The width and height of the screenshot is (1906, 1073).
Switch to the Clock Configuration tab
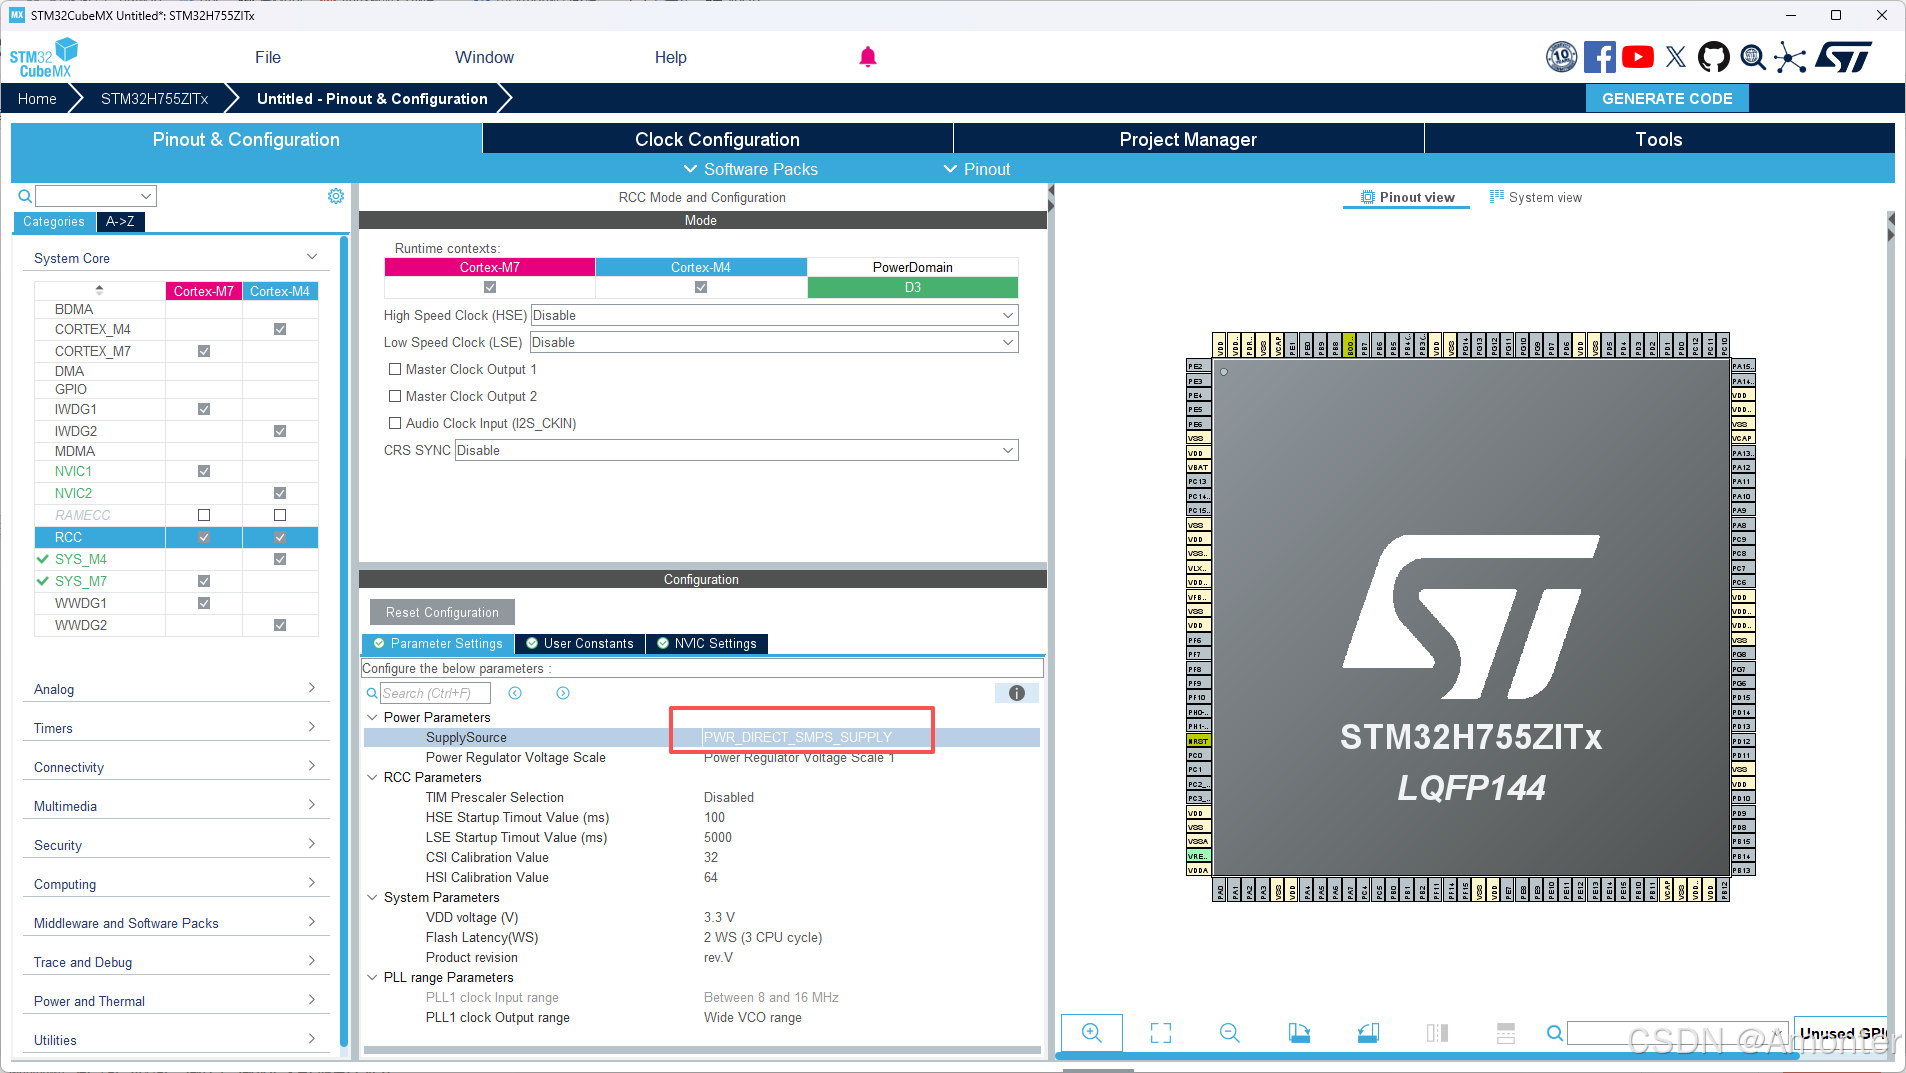pos(716,139)
